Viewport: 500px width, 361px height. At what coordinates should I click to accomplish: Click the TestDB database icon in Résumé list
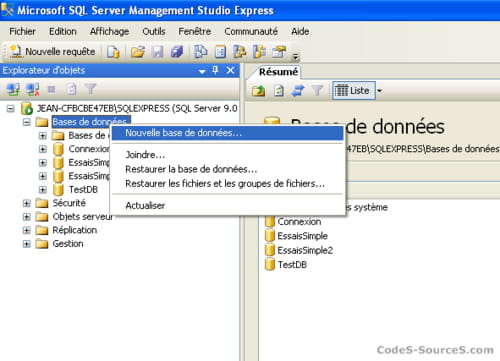point(270,264)
